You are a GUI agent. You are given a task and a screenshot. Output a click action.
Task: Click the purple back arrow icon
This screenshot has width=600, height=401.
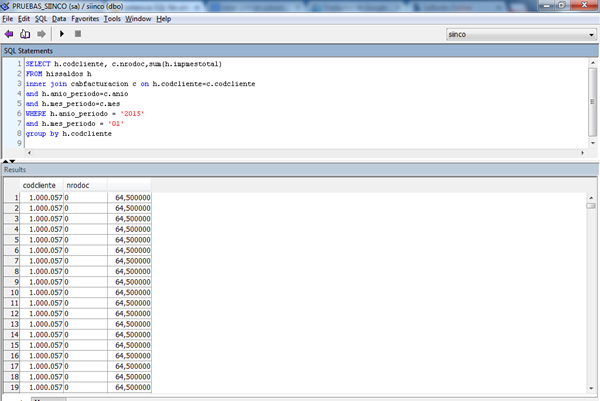(x=9, y=33)
